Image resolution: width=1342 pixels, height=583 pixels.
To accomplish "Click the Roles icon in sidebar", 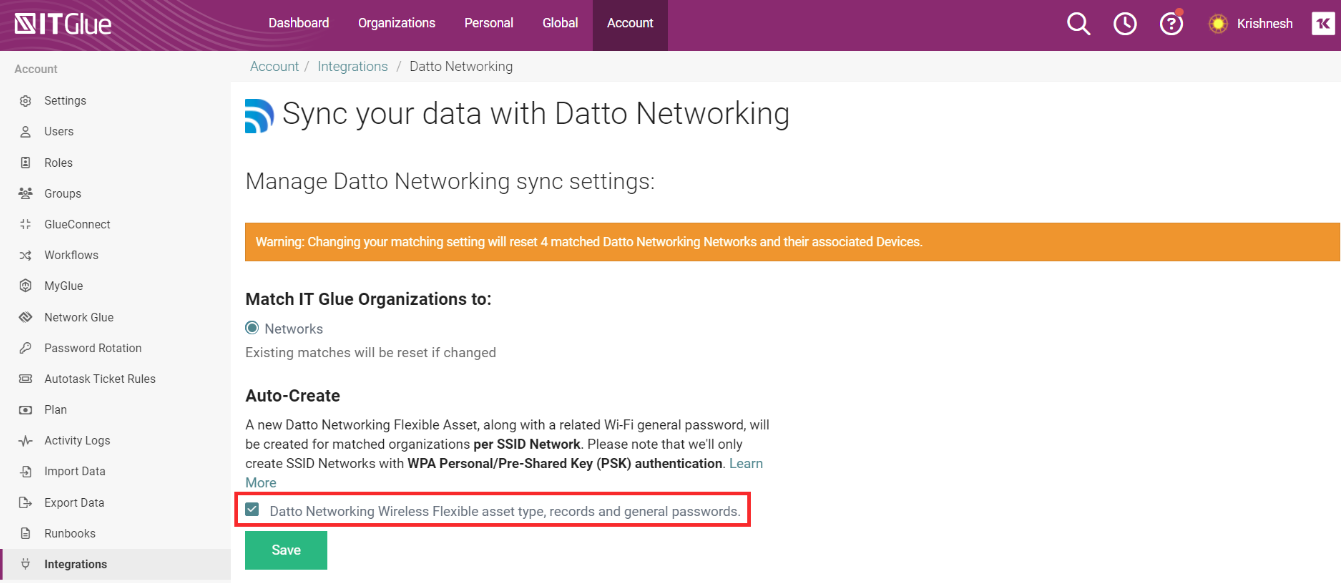I will 26,163.
